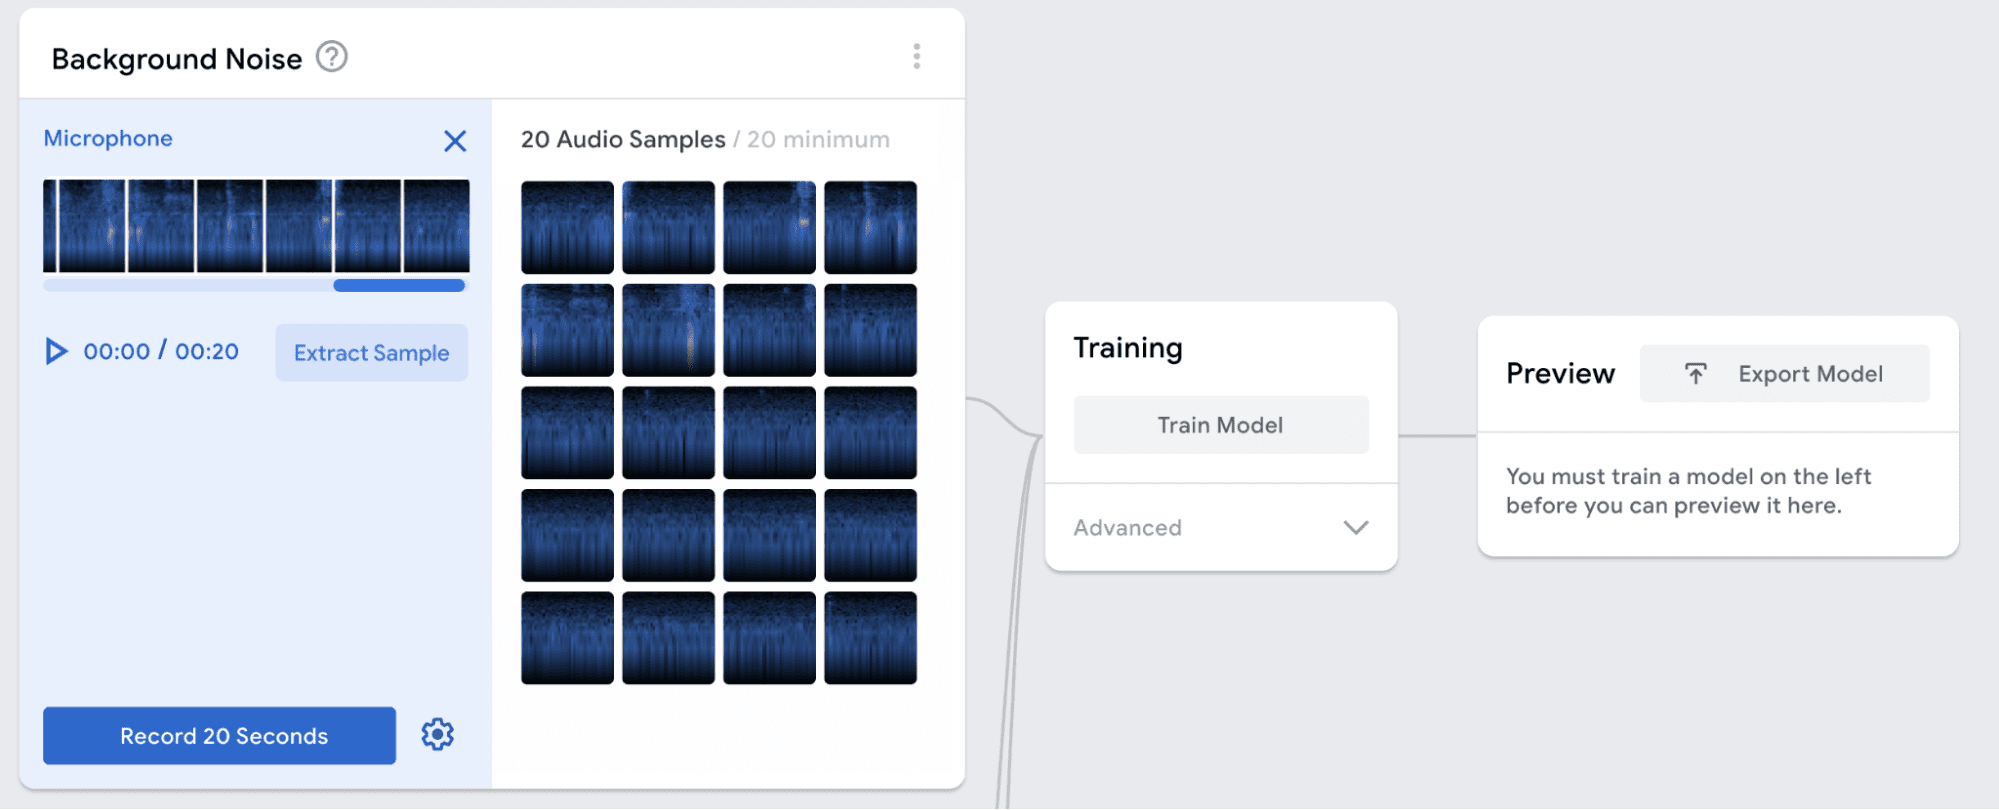Start recording with Record 20 Seconds
Viewport: 1999px width, 810px height.
pos(219,736)
